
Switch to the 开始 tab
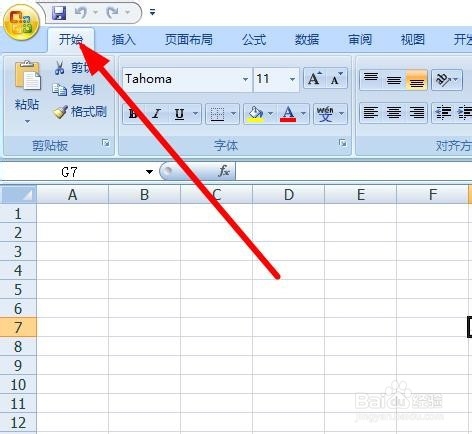[71, 40]
